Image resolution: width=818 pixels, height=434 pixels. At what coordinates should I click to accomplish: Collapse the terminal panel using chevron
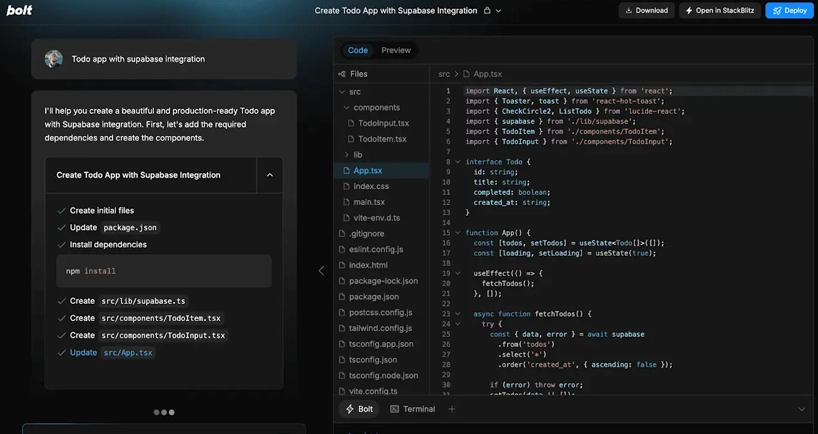click(801, 409)
